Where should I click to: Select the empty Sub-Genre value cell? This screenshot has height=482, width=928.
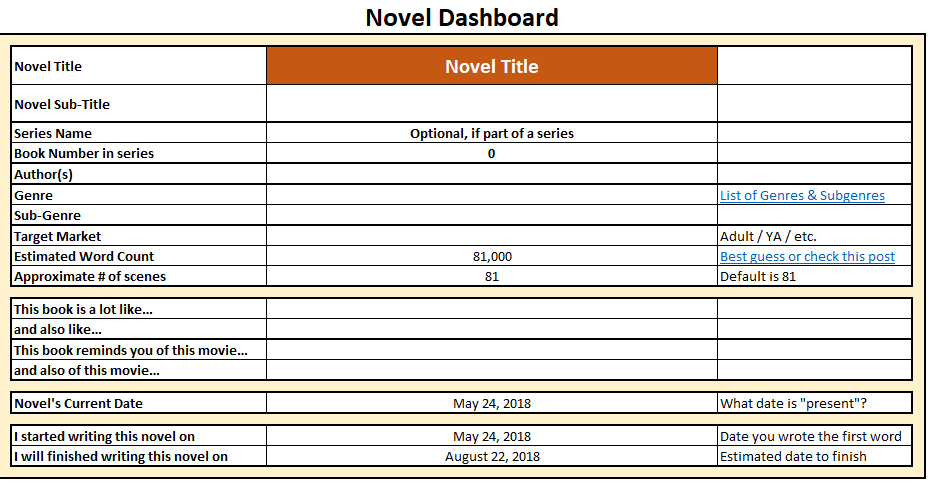point(491,215)
